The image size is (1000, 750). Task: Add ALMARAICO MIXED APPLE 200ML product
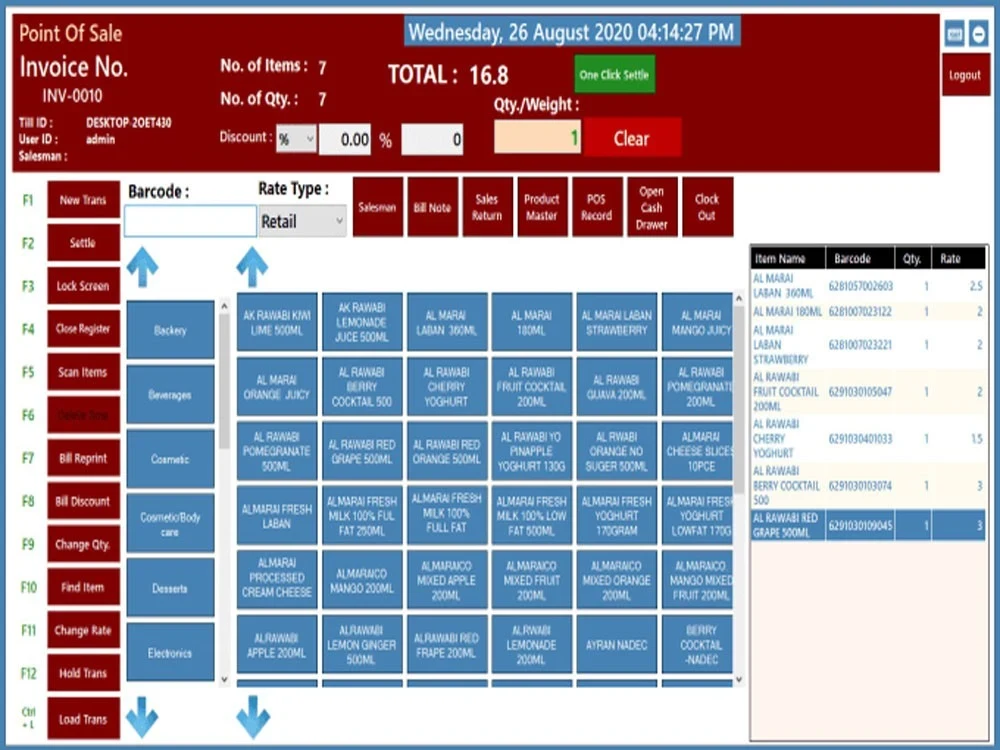point(446,580)
